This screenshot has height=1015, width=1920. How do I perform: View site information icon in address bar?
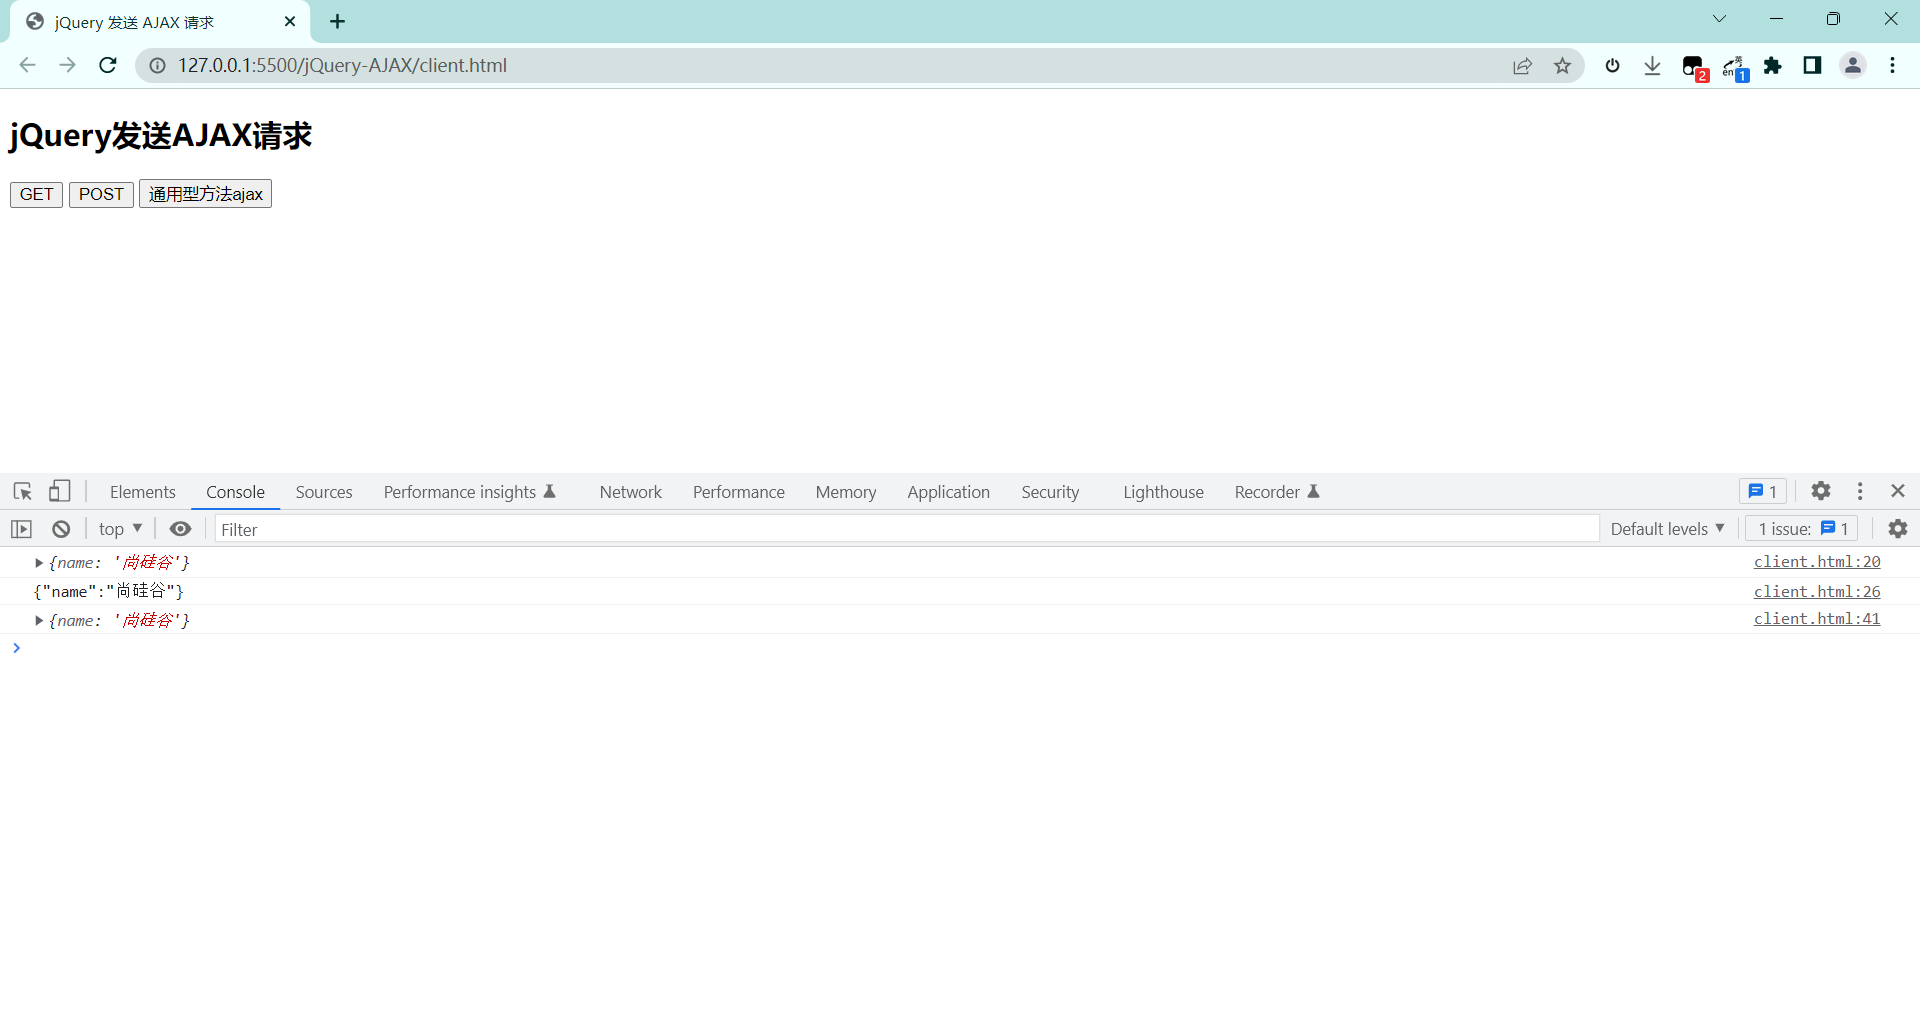pyautogui.click(x=157, y=65)
